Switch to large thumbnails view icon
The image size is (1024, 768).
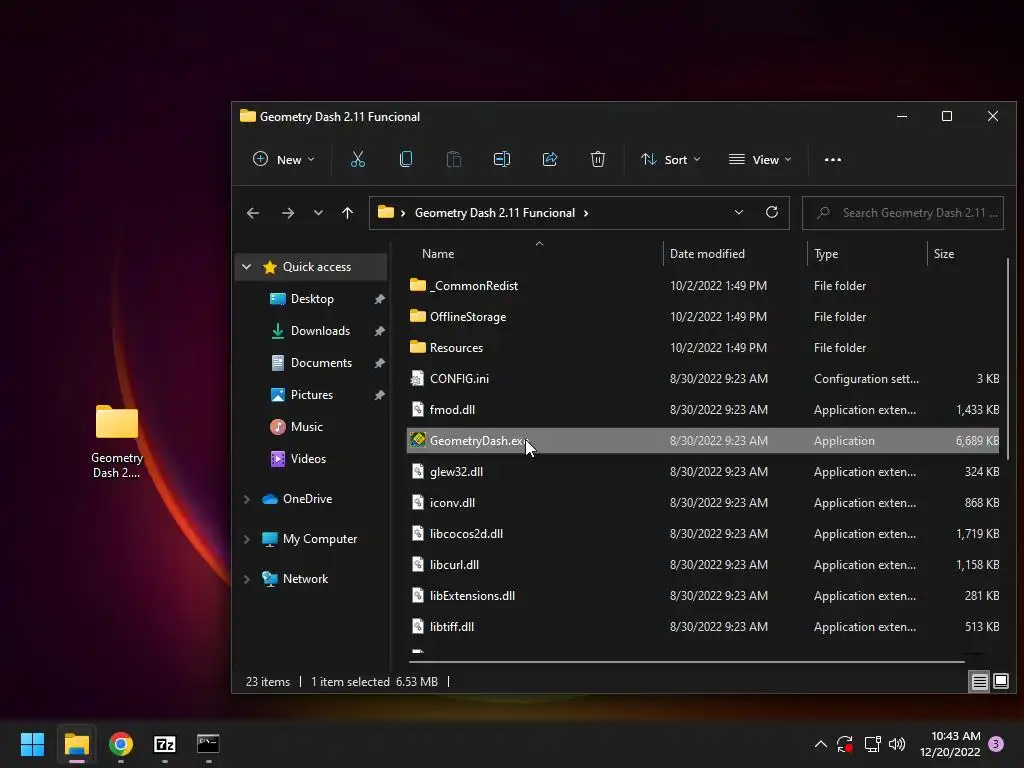[x=1000, y=682]
